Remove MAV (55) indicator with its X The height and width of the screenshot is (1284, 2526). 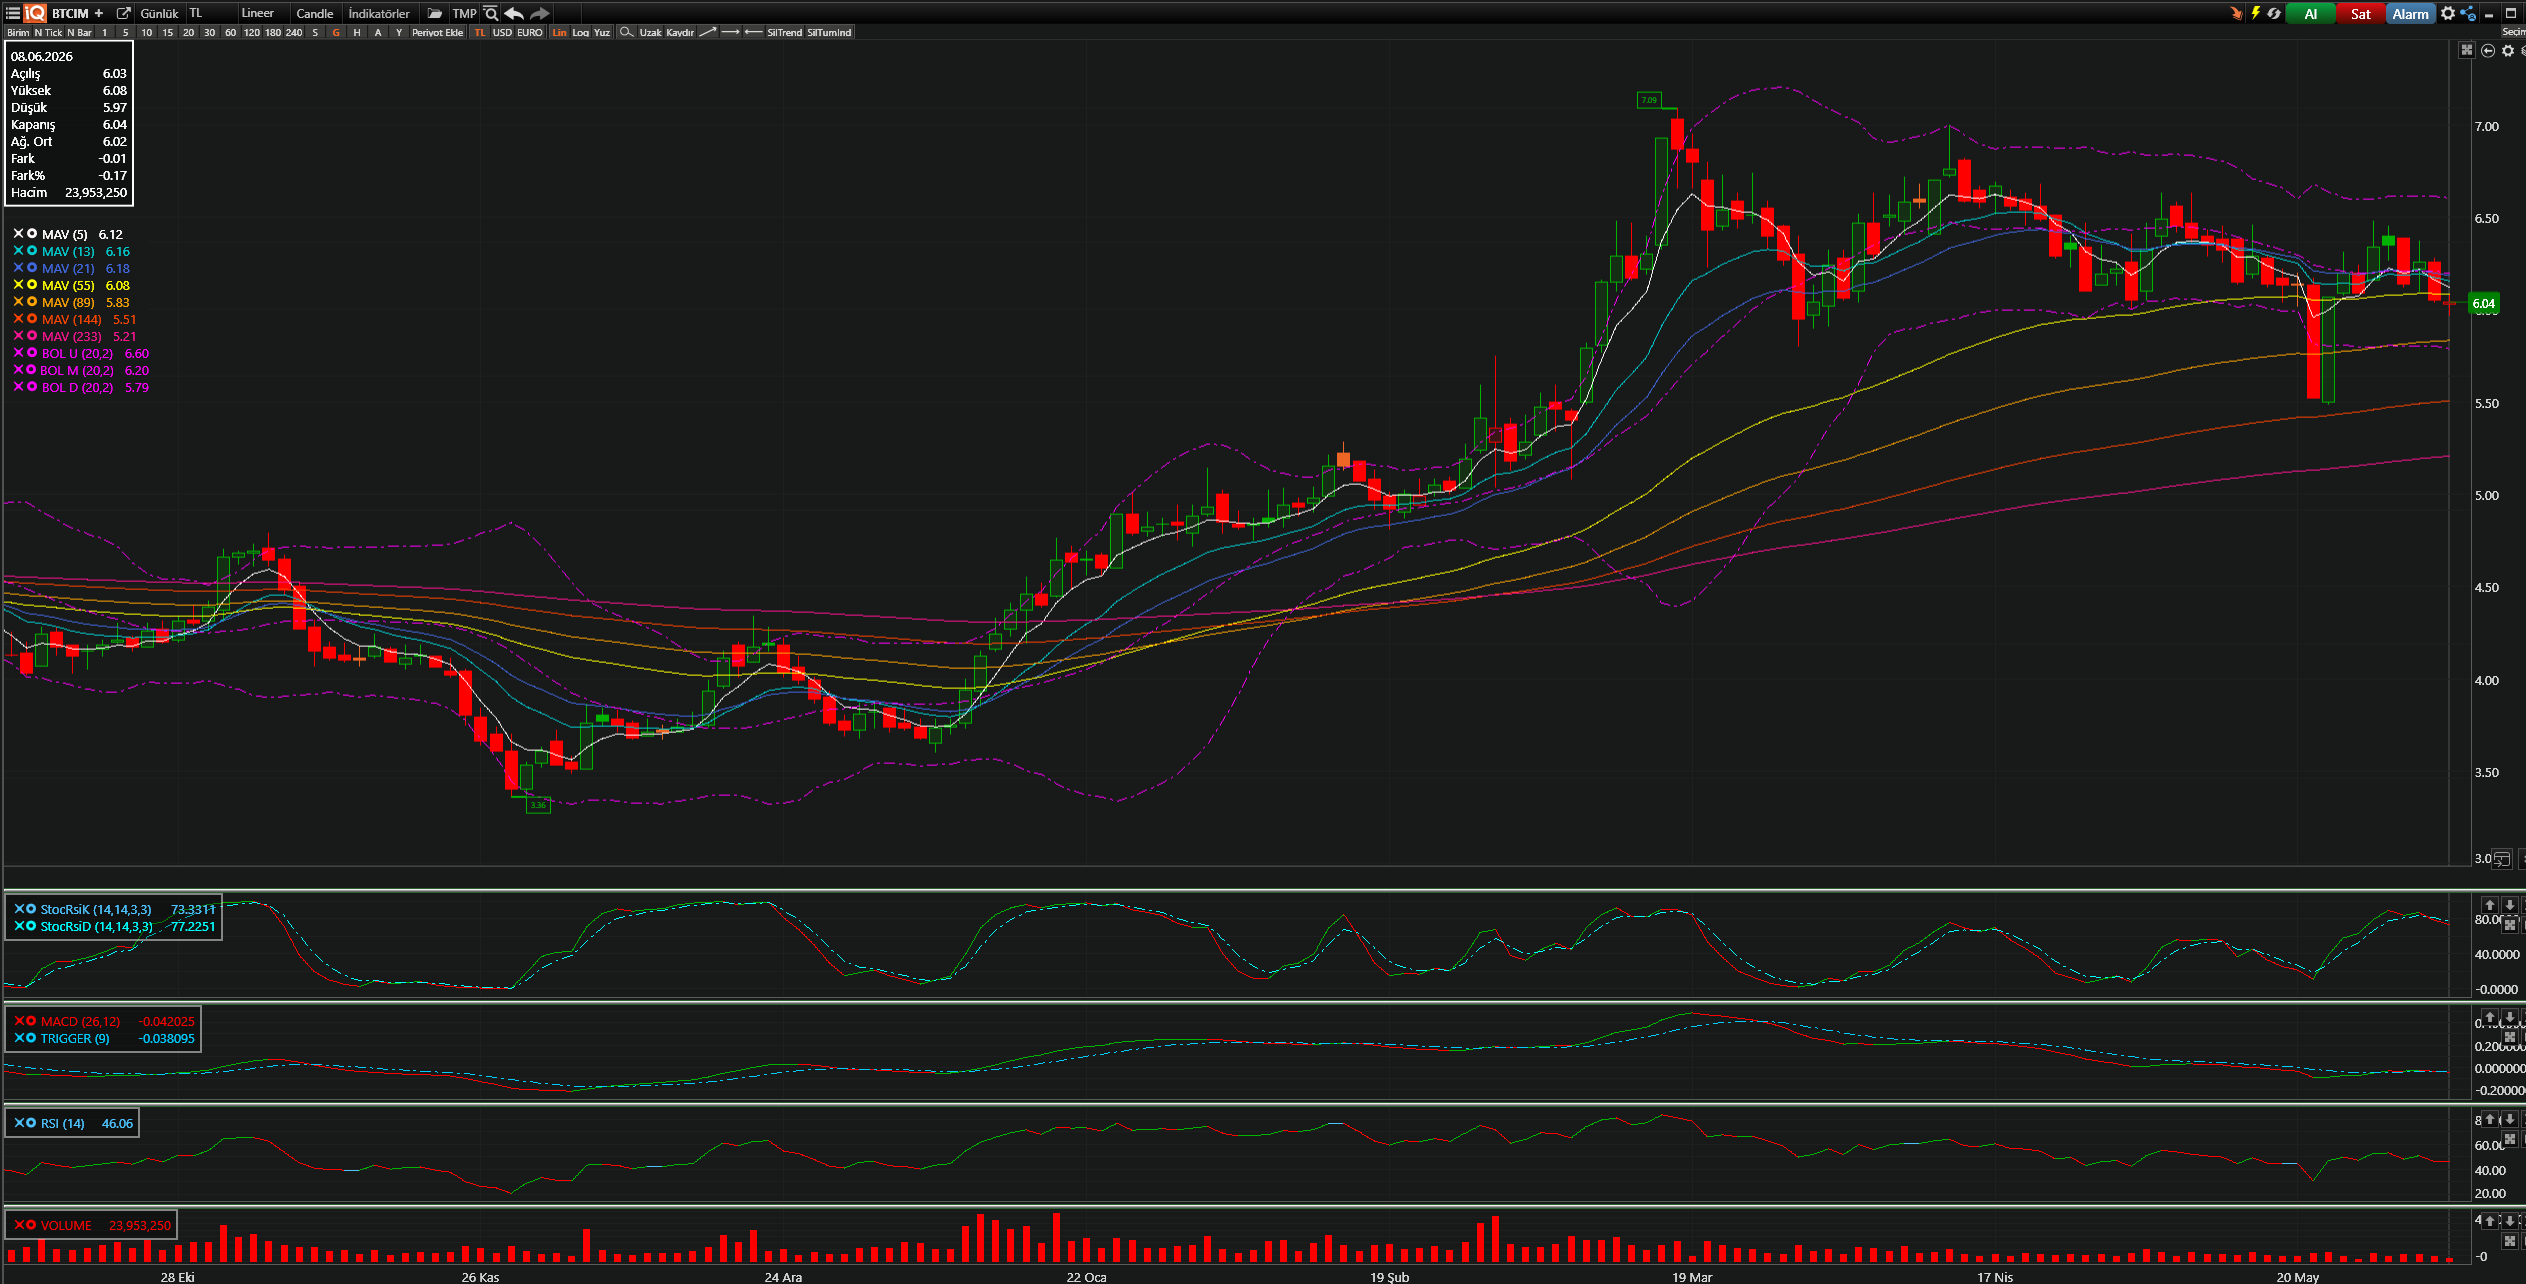(x=18, y=284)
